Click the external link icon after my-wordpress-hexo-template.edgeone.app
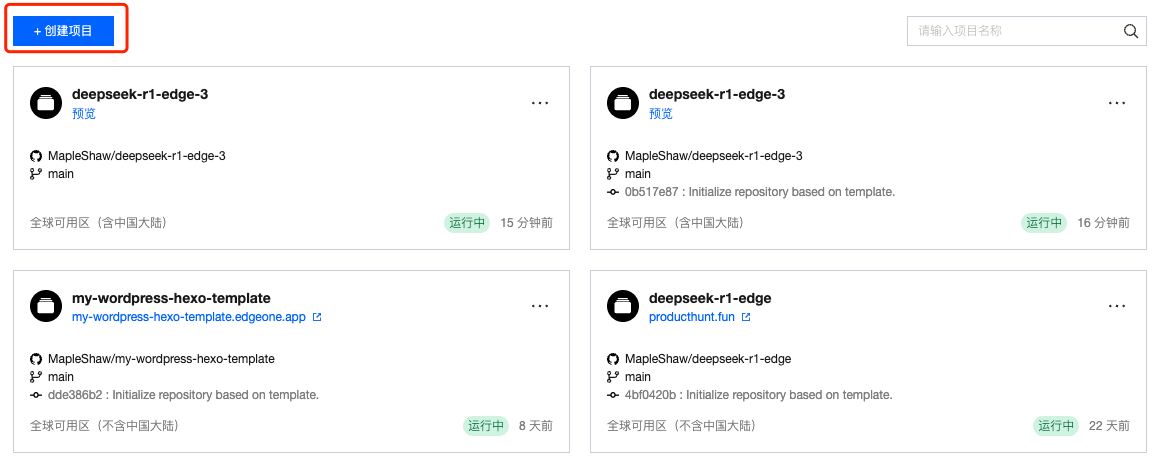This screenshot has height=464, width=1160. click(317, 317)
